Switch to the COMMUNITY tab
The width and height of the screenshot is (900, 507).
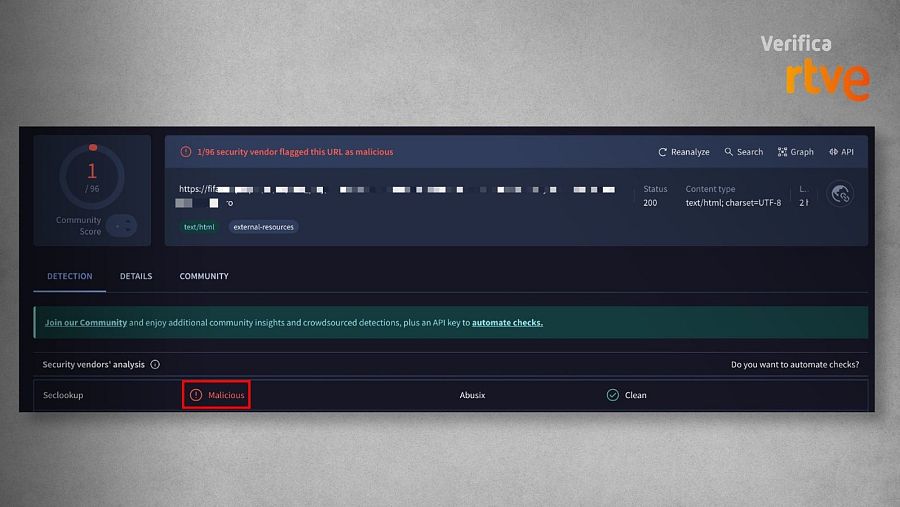point(204,276)
